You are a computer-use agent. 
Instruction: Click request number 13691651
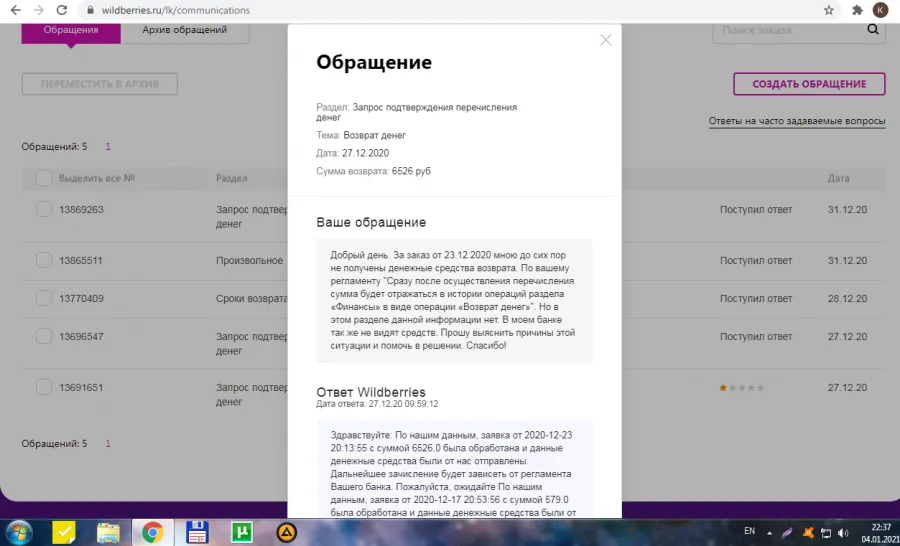pyautogui.click(x=82, y=388)
